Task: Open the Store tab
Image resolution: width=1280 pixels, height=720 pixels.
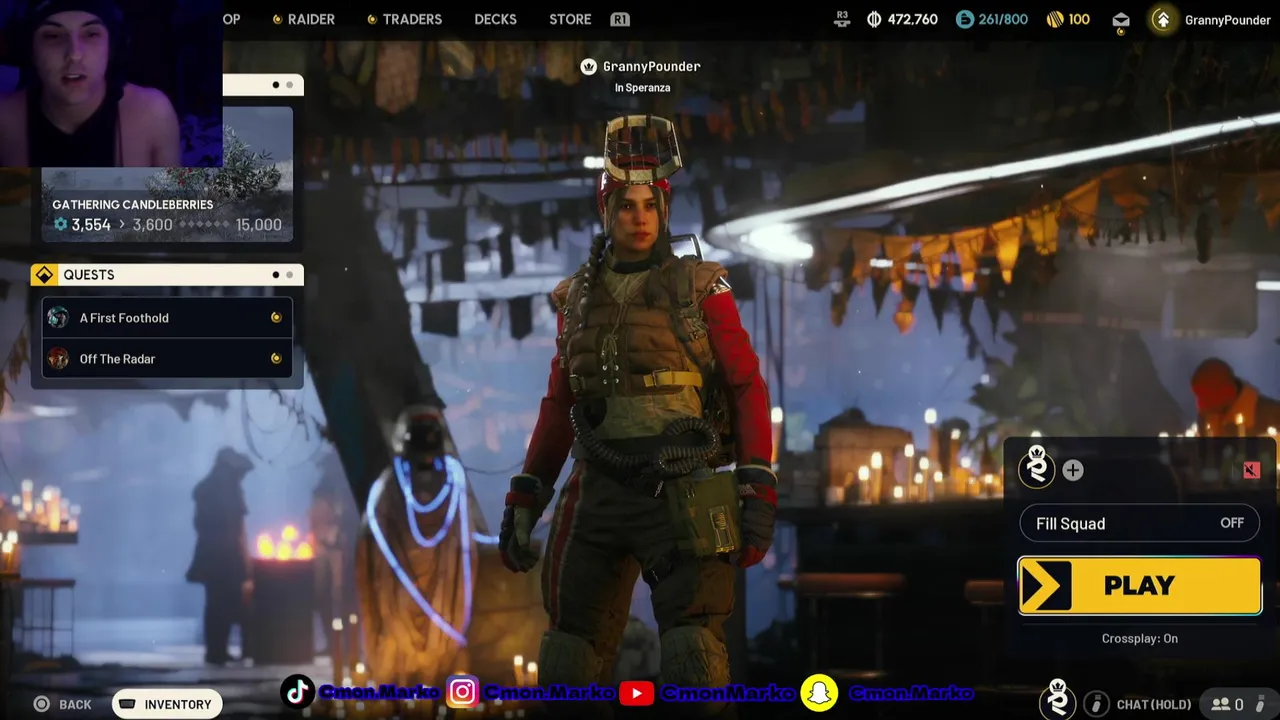Action: point(570,19)
